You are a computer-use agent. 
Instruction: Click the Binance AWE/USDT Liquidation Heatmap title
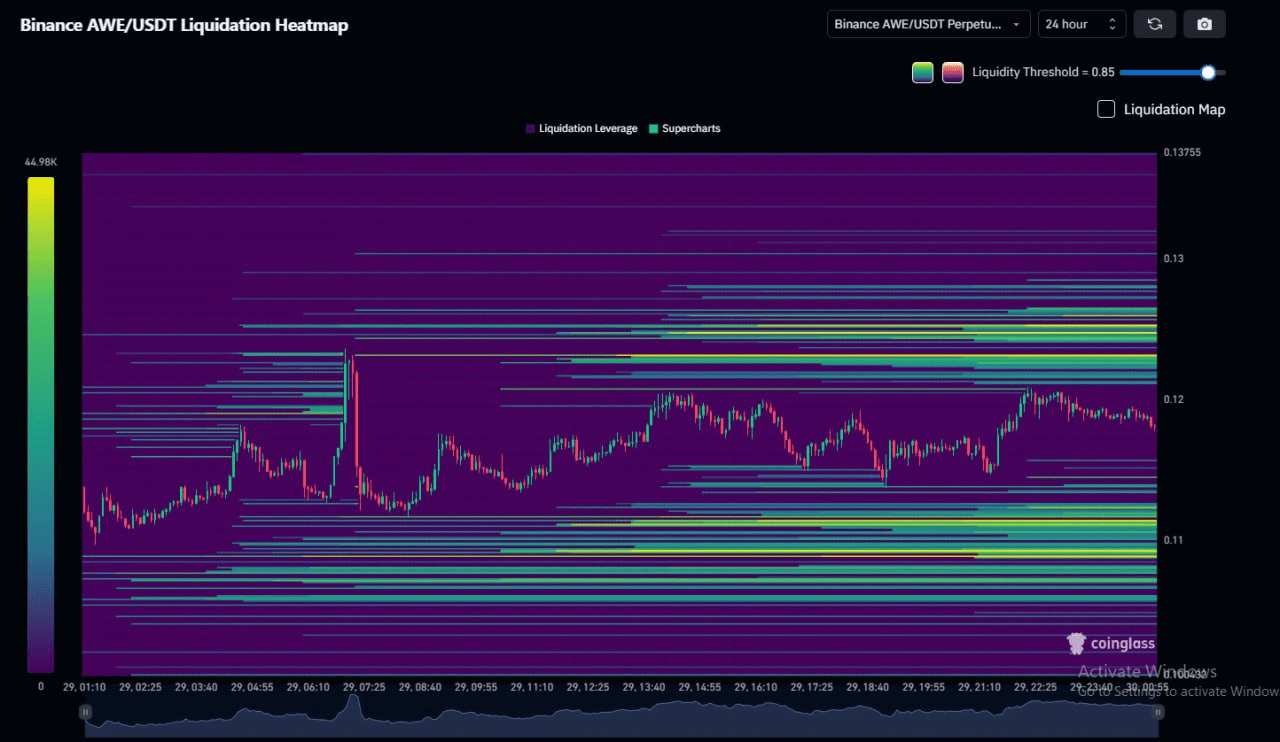184,25
